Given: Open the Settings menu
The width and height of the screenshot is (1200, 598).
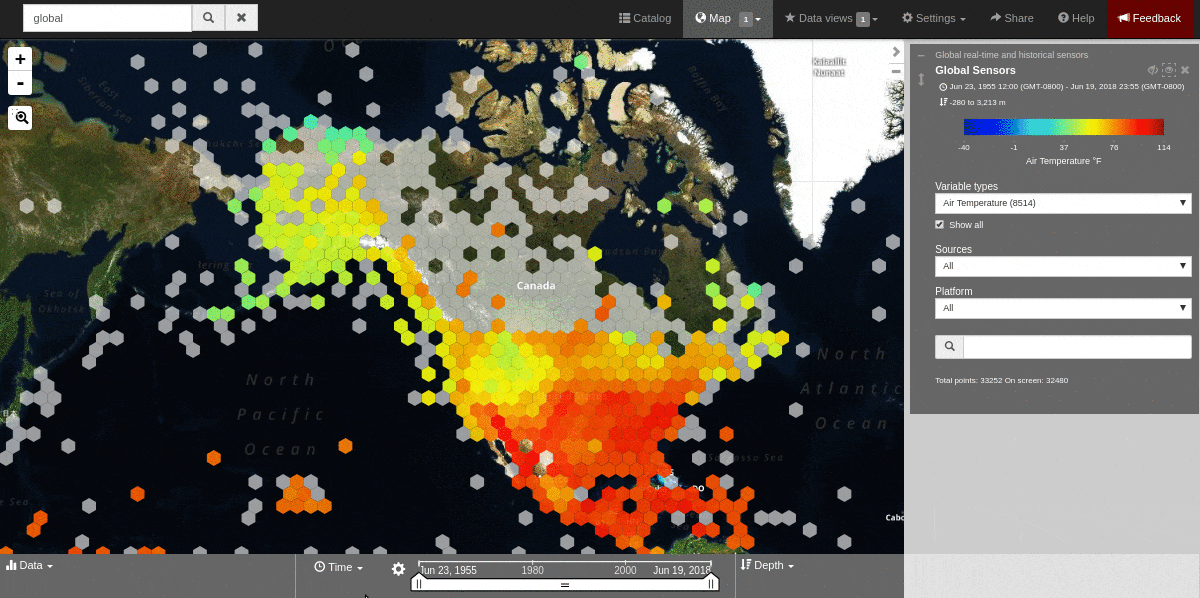Looking at the screenshot, I should 933,18.
